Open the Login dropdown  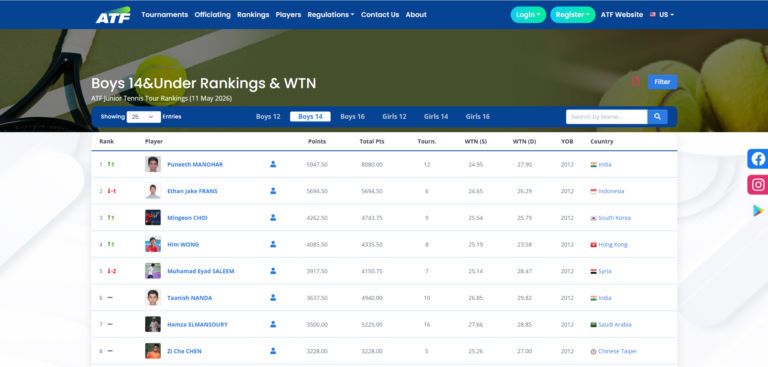(x=528, y=15)
